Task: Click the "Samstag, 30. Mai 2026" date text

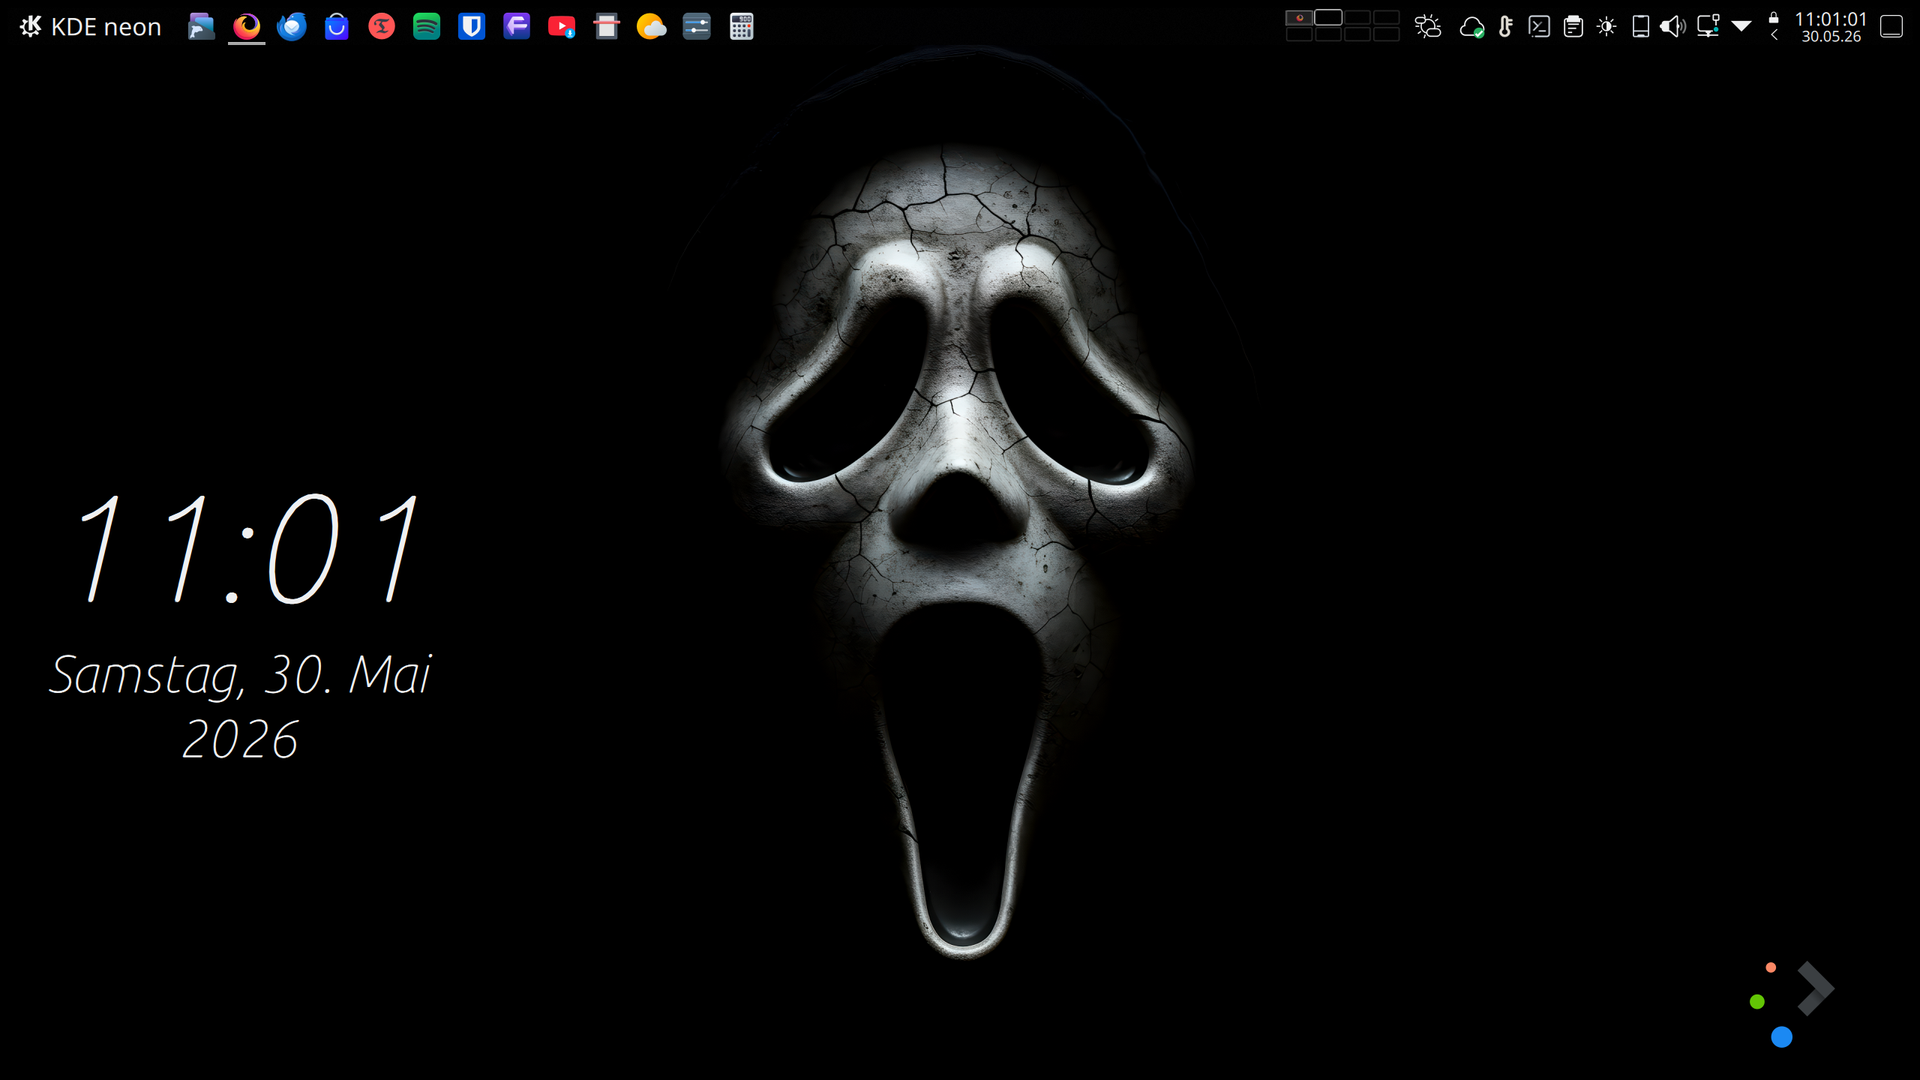Action: (x=240, y=706)
